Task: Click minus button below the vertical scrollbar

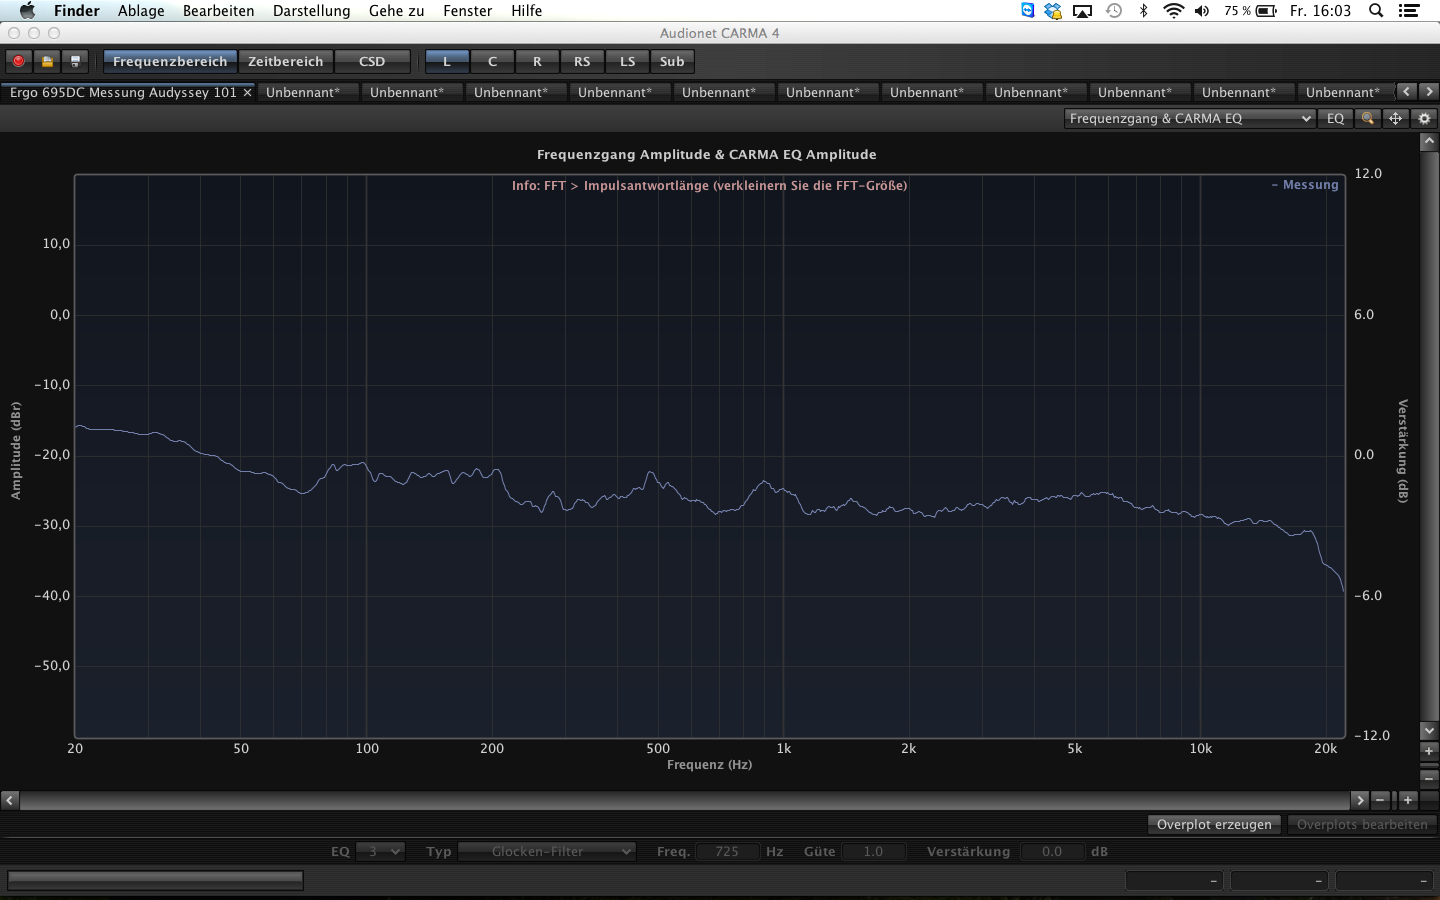Action: (x=1428, y=777)
